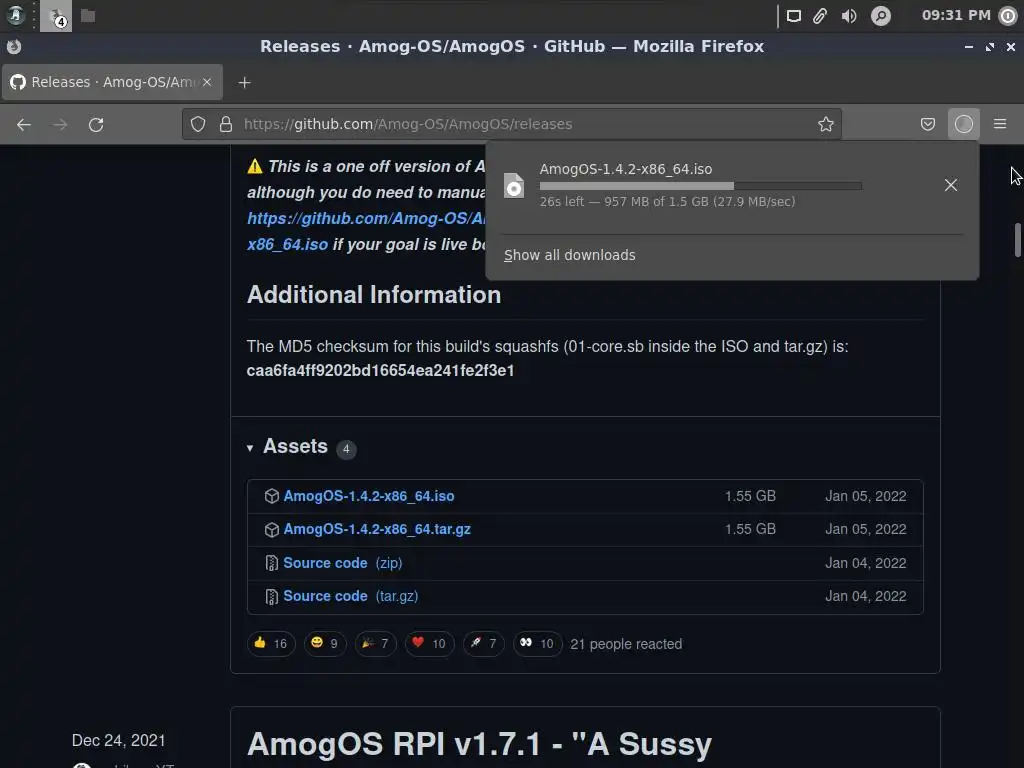Image resolution: width=1024 pixels, height=768 pixels.
Task: Open a new browser tab
Action: (244, 82)
